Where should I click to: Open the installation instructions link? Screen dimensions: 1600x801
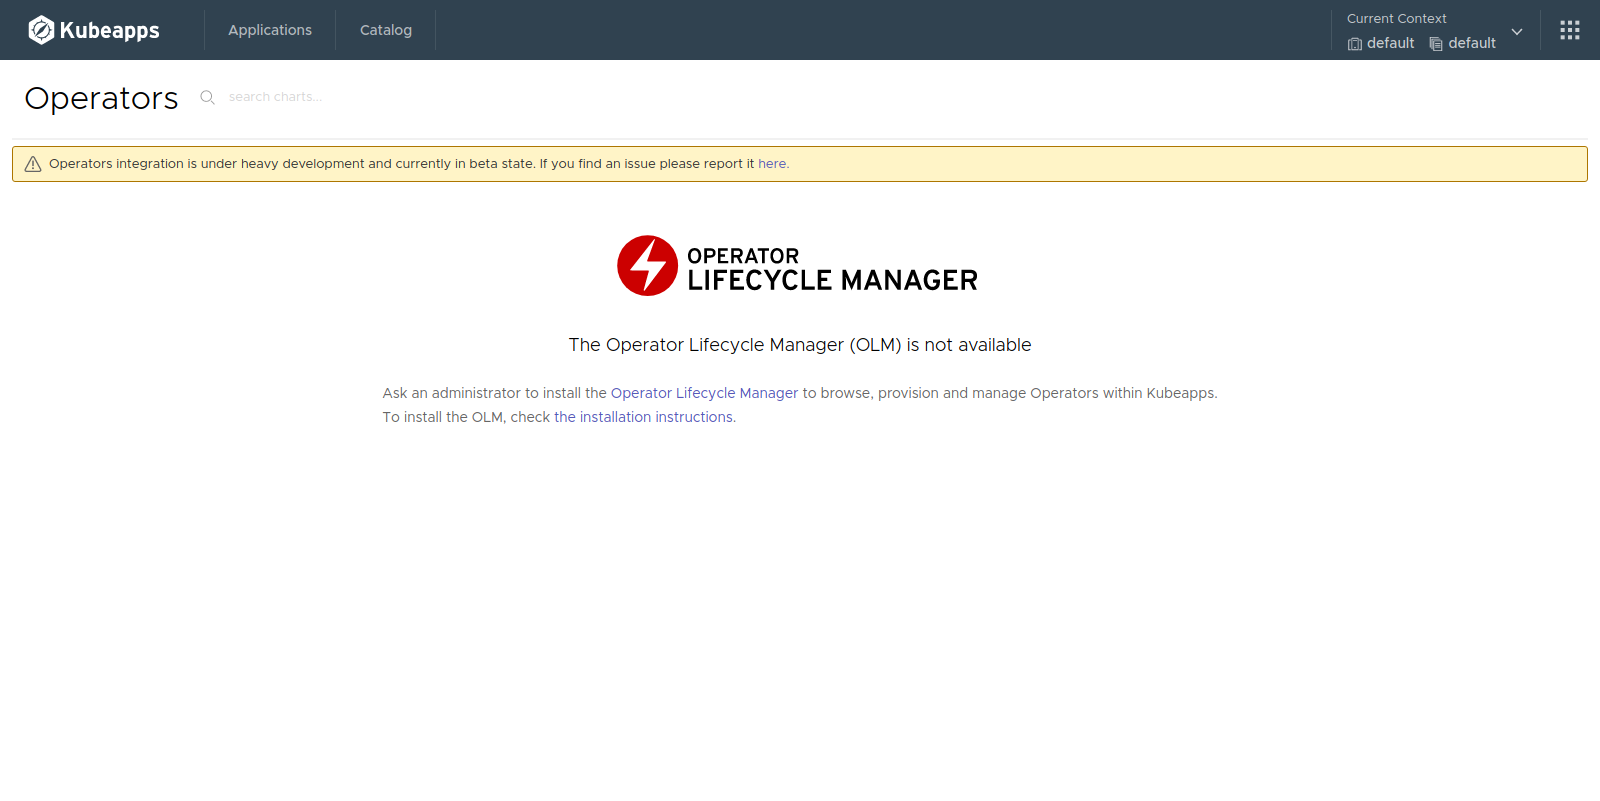tap(644, 417)
